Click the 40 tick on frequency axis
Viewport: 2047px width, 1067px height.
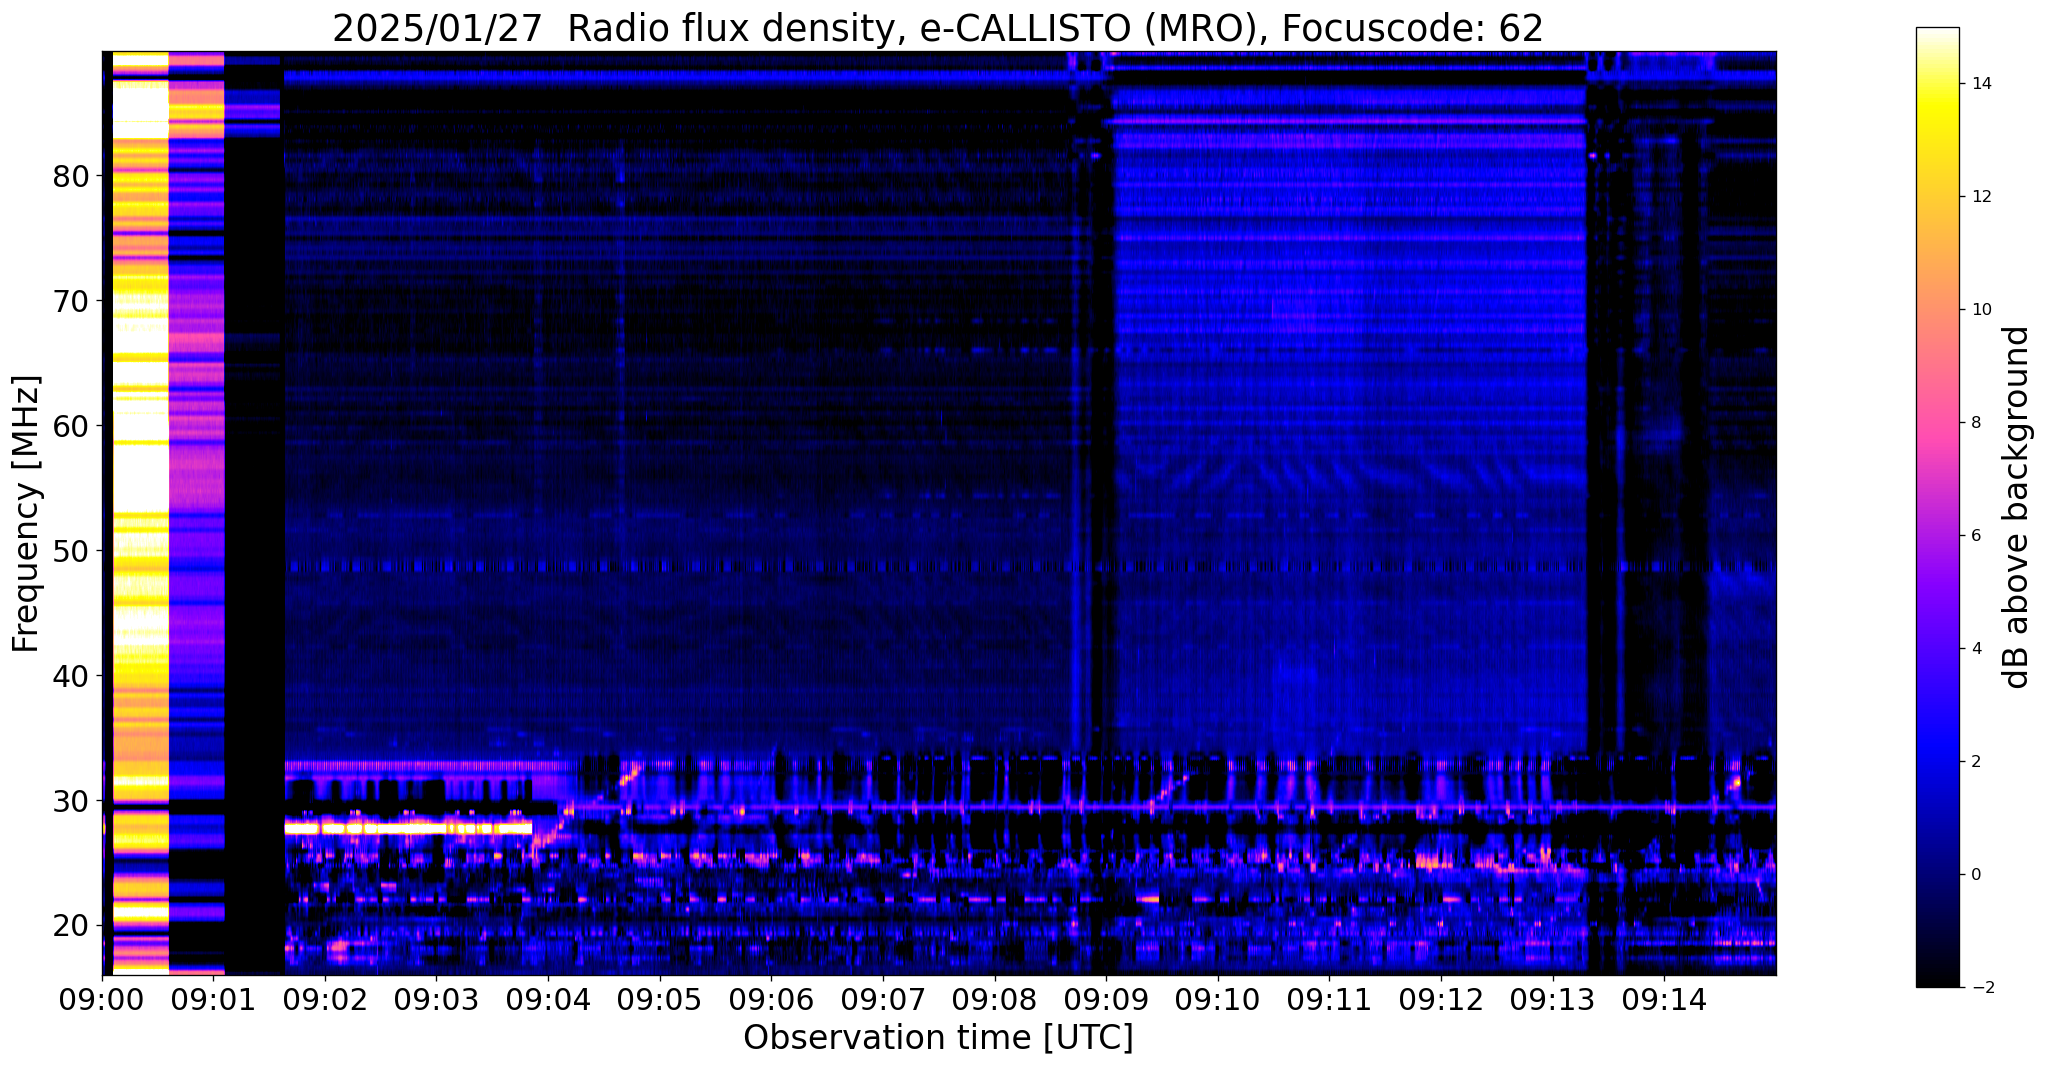(x=72, y=676)
